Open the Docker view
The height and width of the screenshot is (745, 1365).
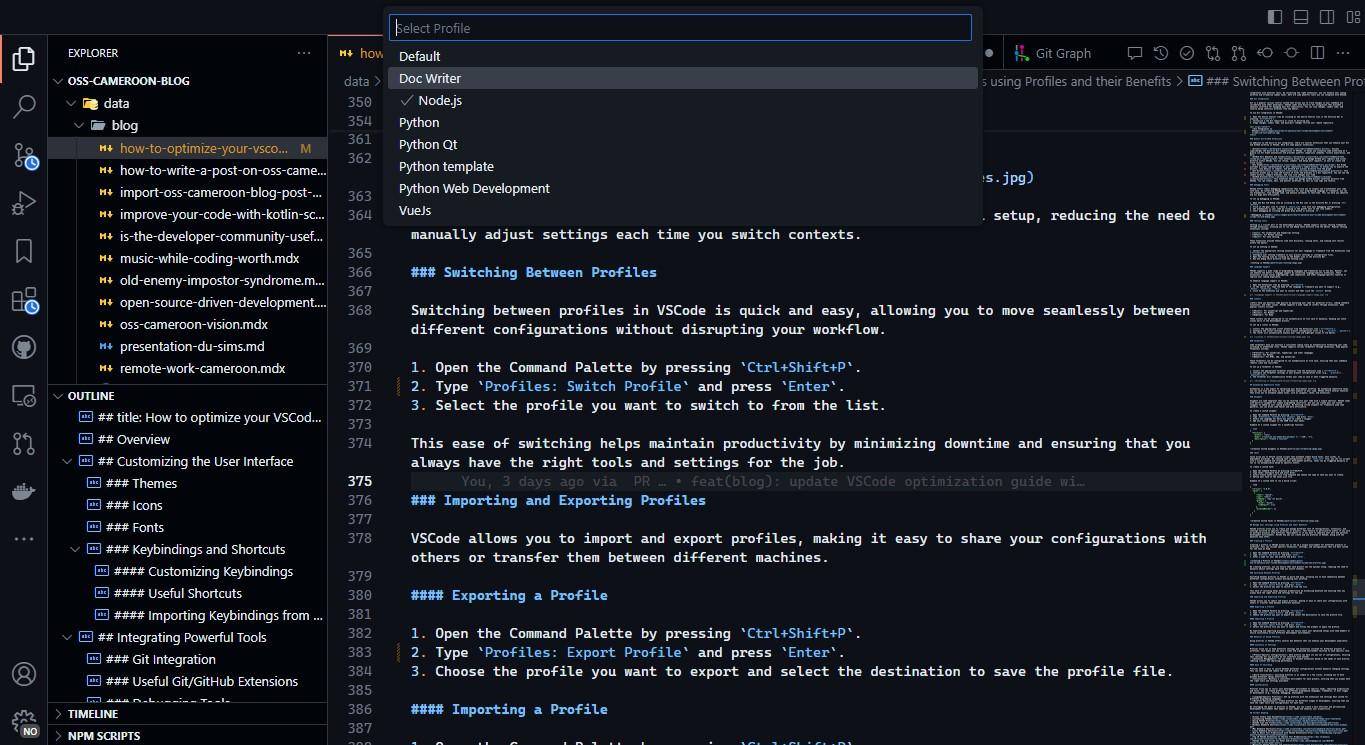pyautogui.click(x=24, y=491)
